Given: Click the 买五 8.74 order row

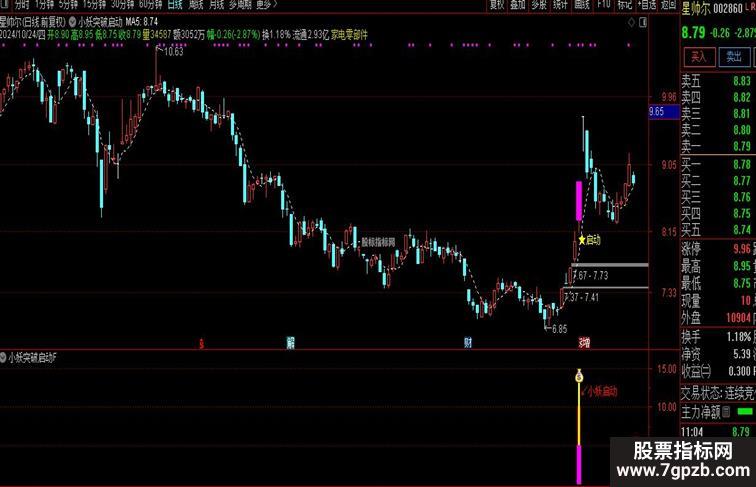Looking at the screenshot, I should (x=718, y=230).
